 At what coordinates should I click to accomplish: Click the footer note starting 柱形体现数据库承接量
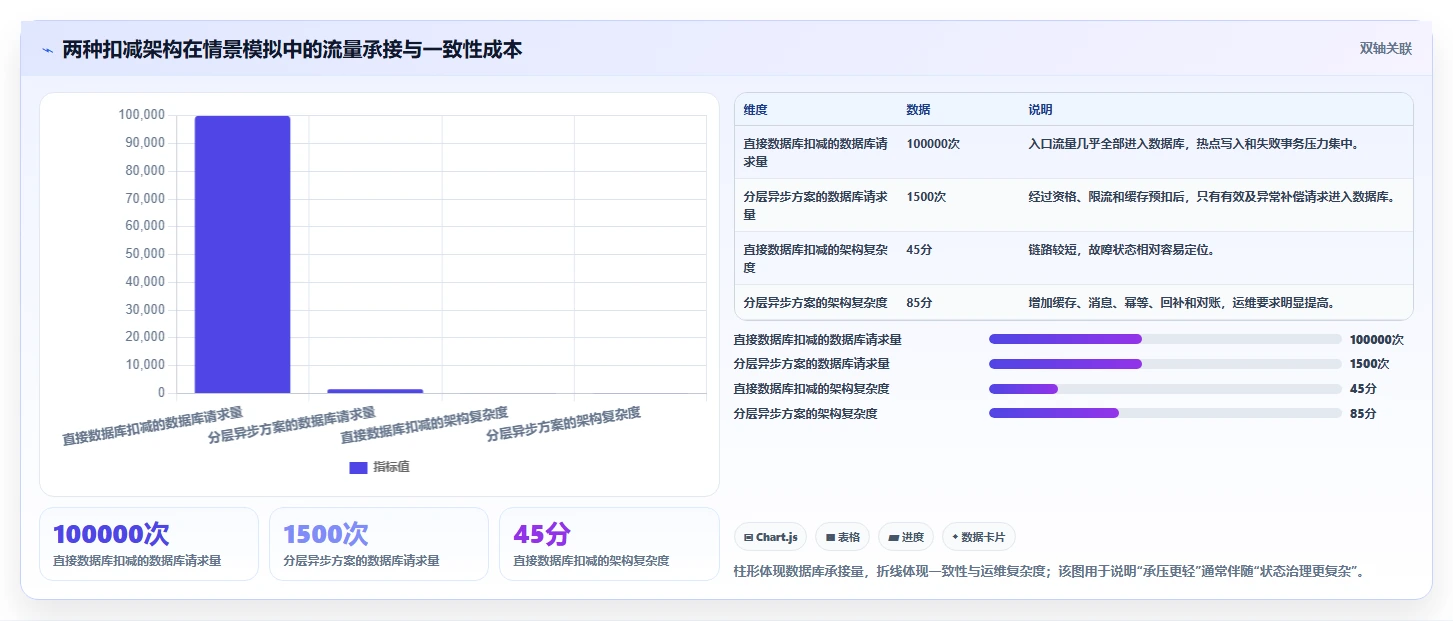pos(1049,571)
